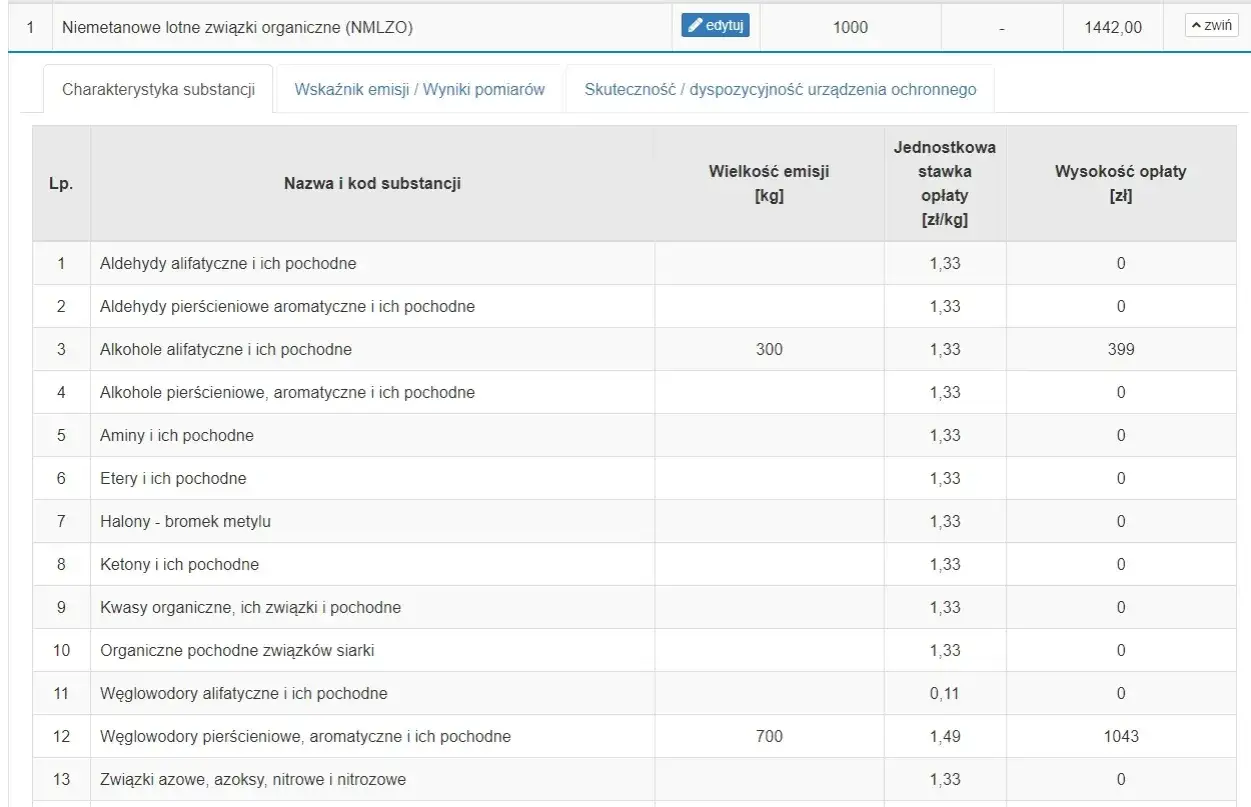Click the Nazwa i kod substancji column header
This screenshot has width=1251, height=807.
[372, 184]
